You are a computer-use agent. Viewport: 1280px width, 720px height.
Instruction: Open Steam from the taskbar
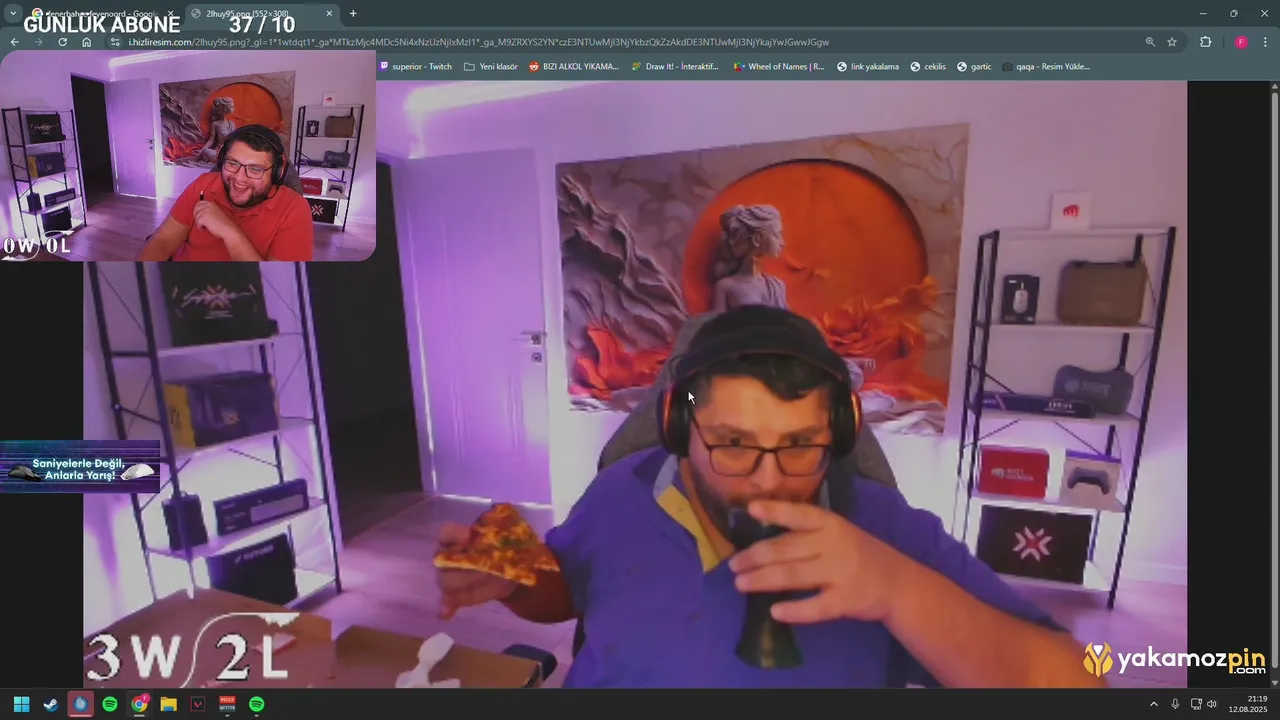50,704
